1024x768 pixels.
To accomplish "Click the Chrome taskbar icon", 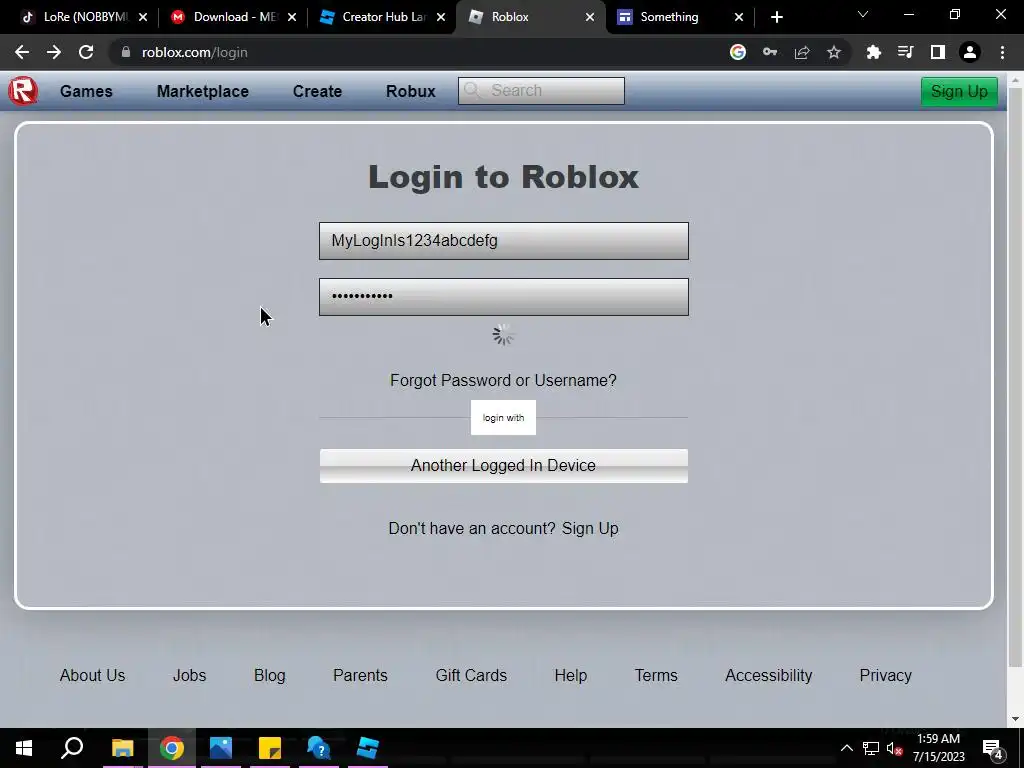I will pyautogui.click(x=172, y=748).
